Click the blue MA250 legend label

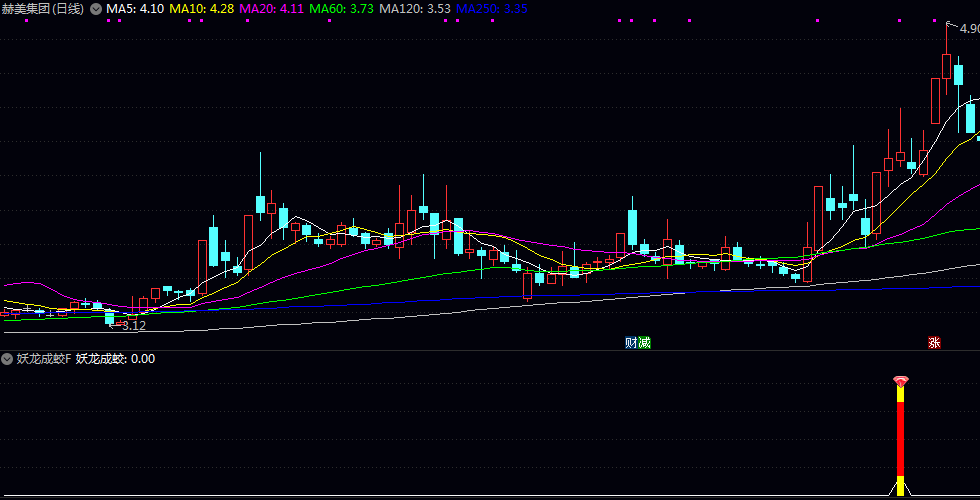coord(491,9)
